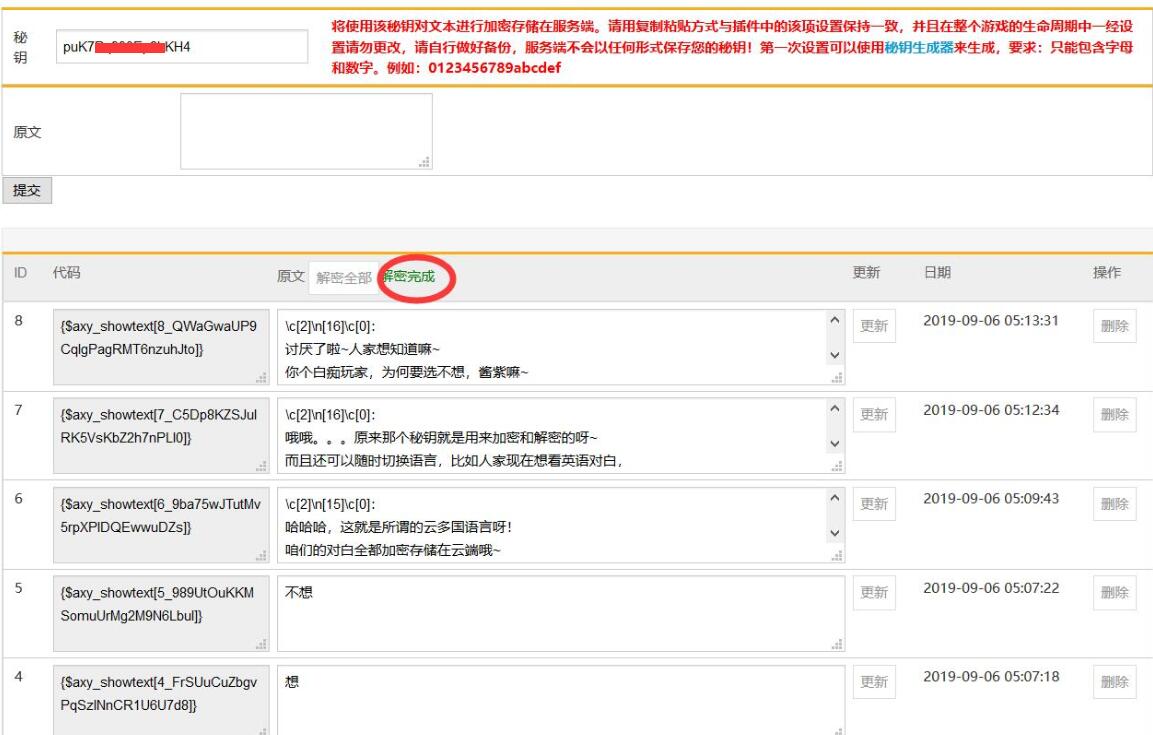Click the 解密完成 status text
Viewport: 1153px width, 735px height.
[409, 276]
